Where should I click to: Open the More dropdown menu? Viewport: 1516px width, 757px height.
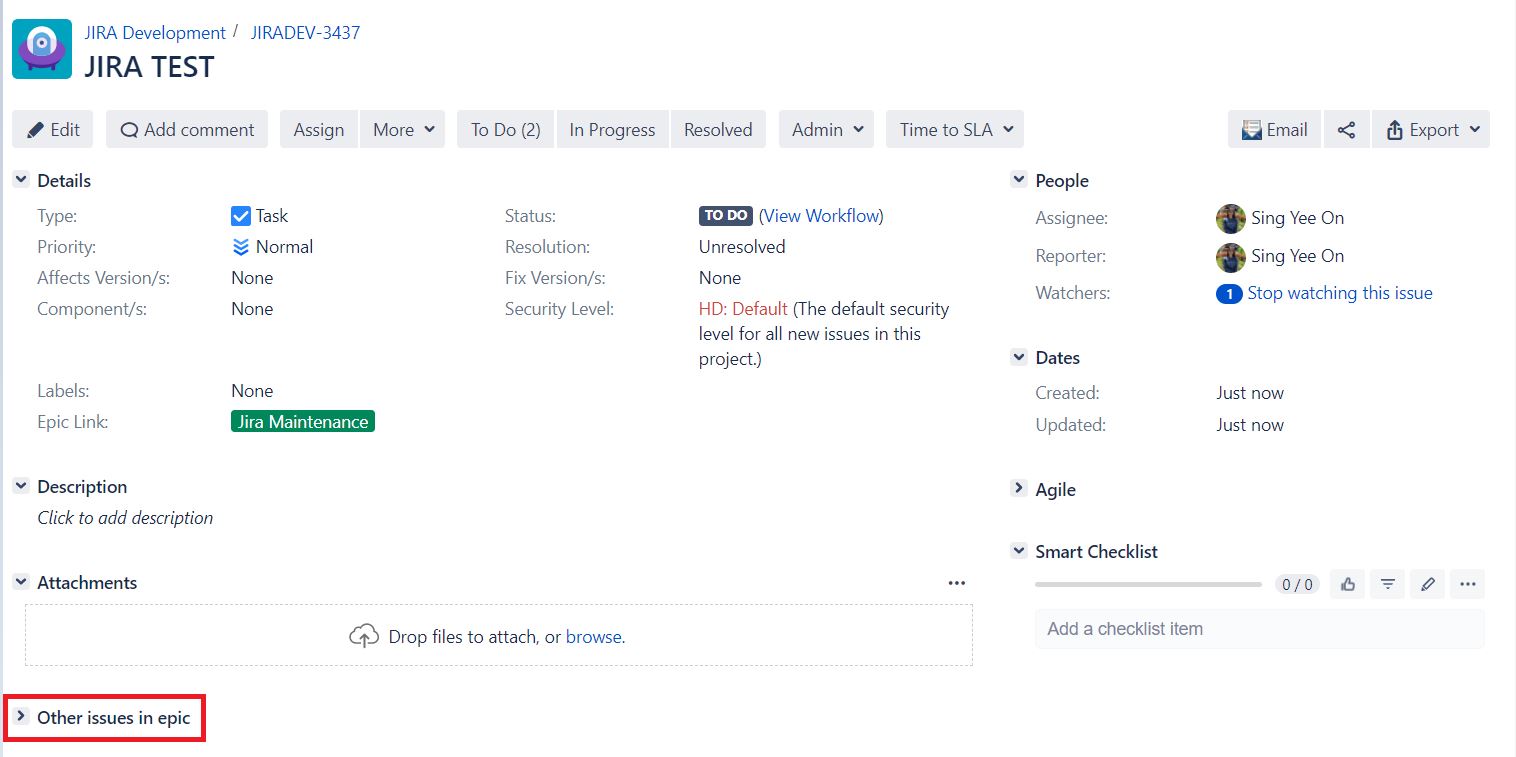[402, 130]
